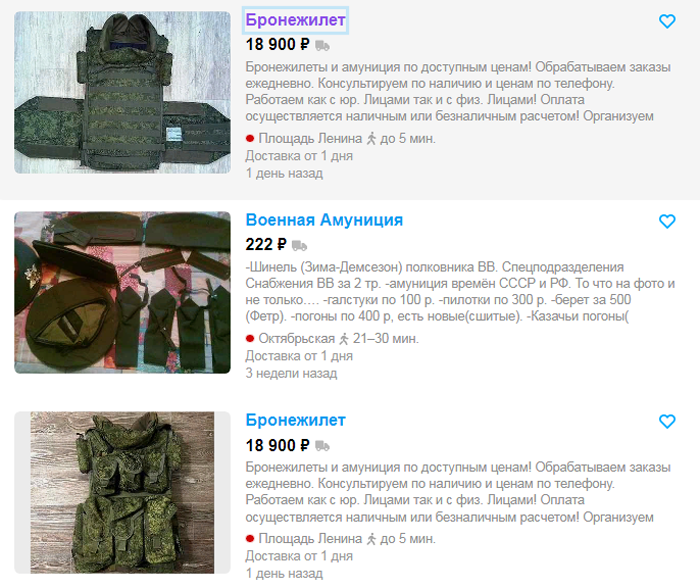Open the Военная Амуниция listing title
The width and height of the screenshot is (700, 588).
point(324,220)
